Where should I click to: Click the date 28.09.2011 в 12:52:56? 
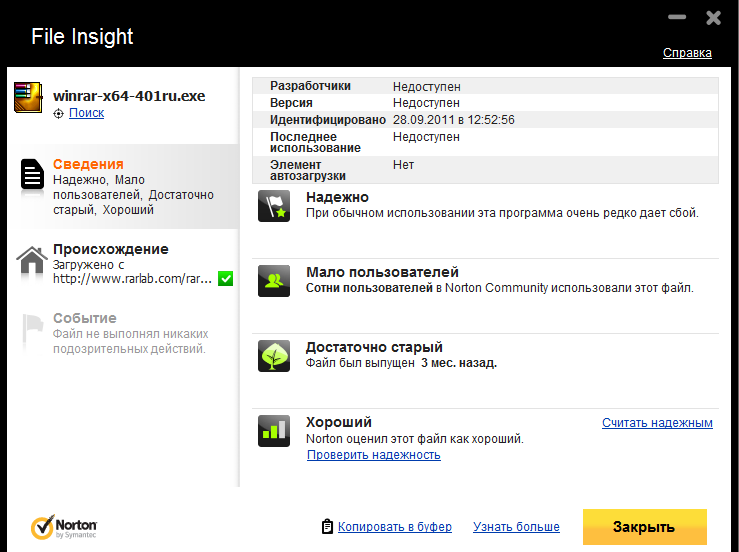tap(454, 120)
